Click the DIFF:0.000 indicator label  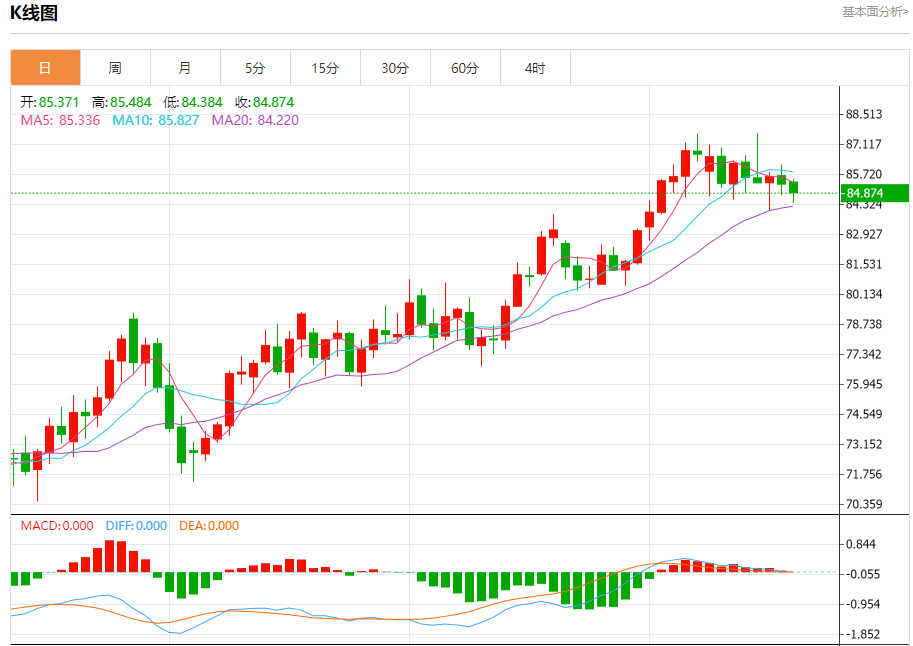[x=136, y=526]
